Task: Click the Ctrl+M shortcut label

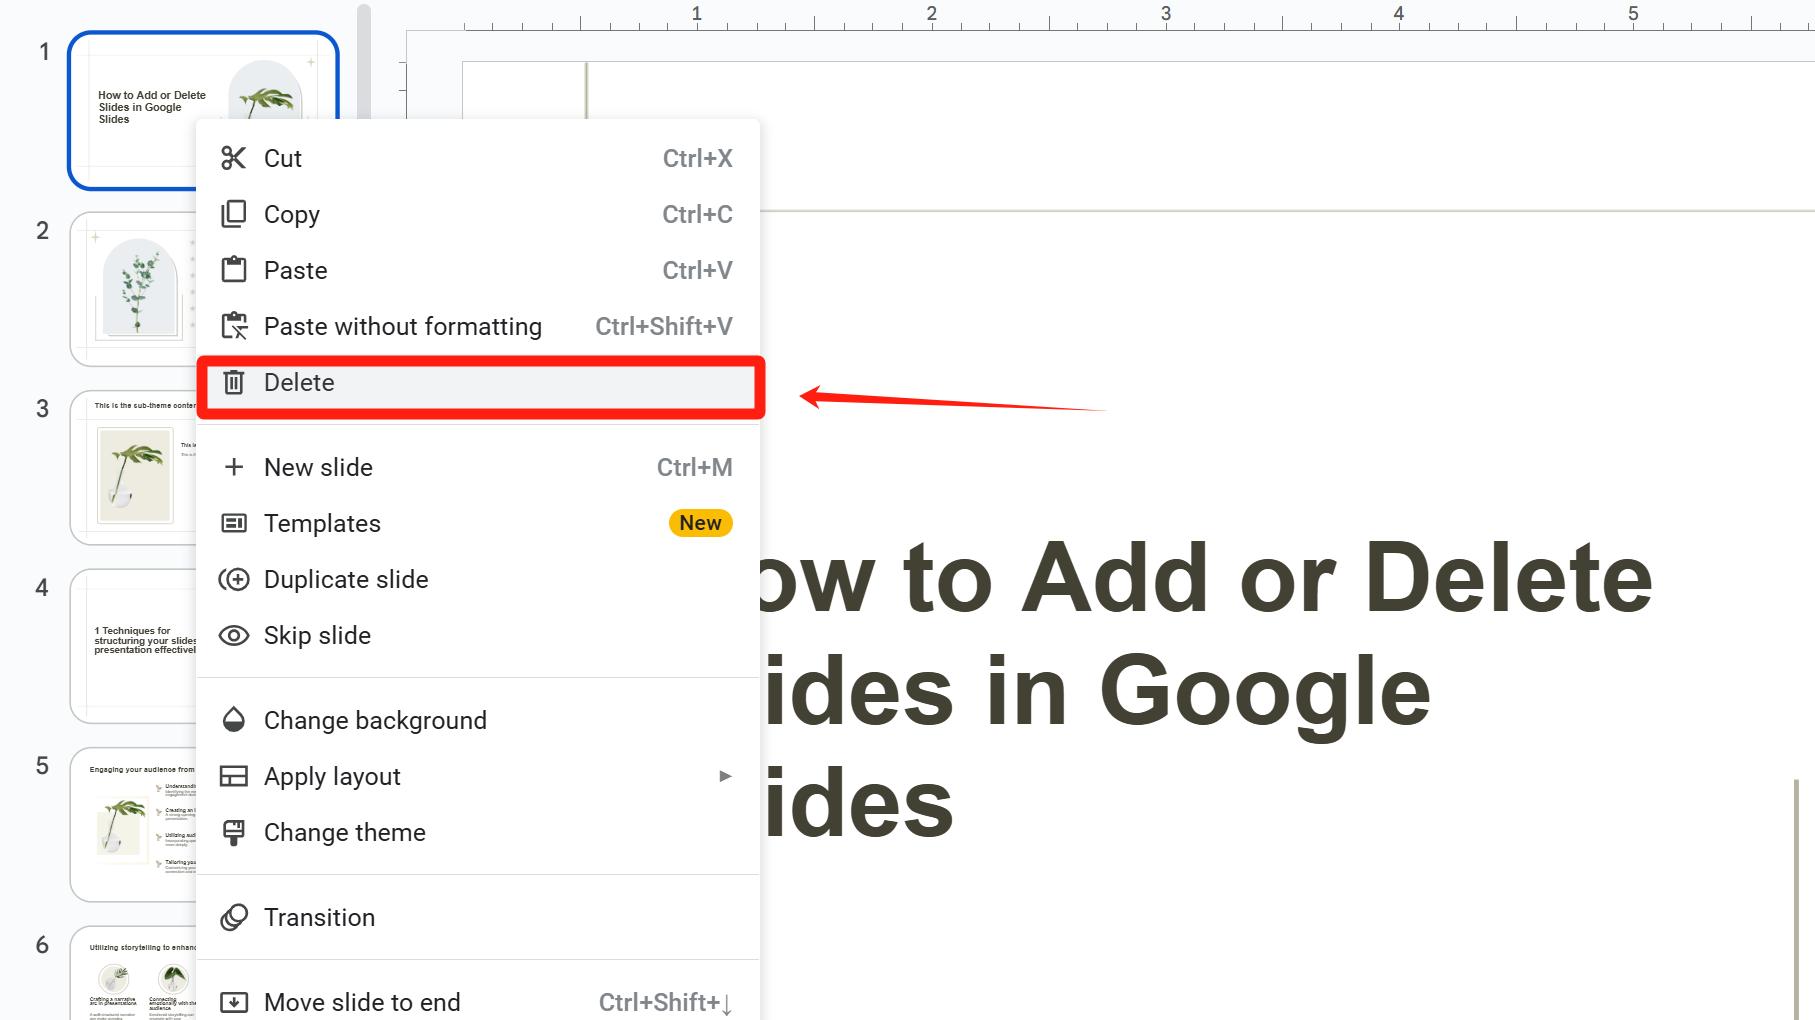Action: tap(694, 467)
